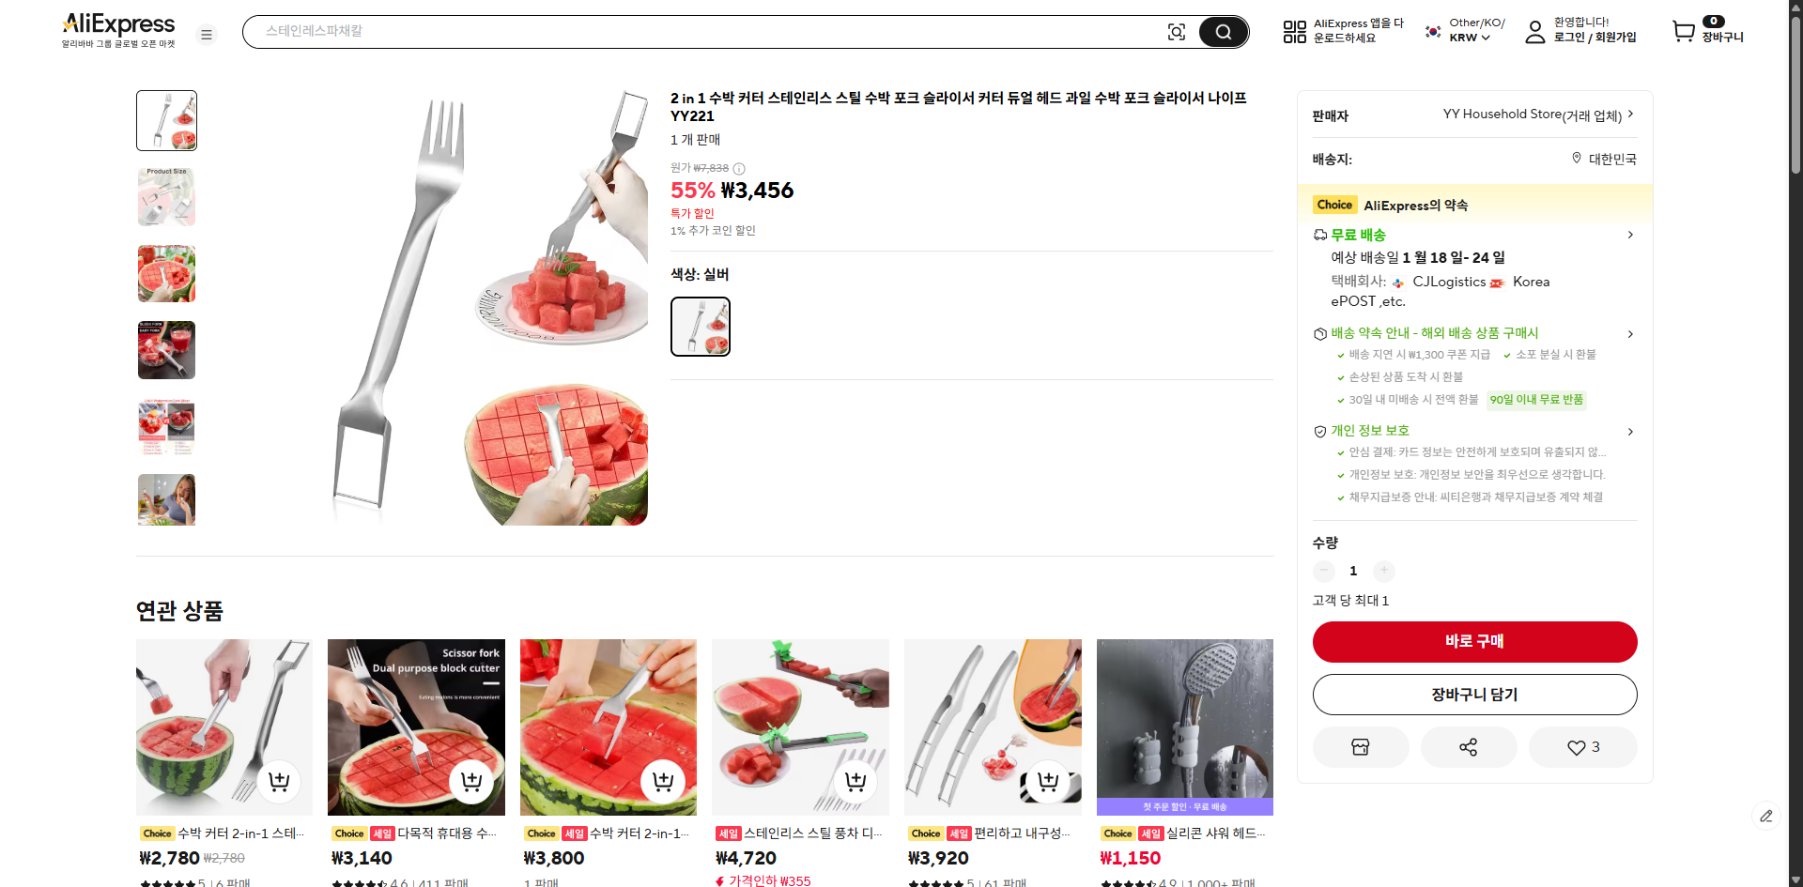Open the QR code app download icon
1803x887 pixels.
coord(1294,31)
